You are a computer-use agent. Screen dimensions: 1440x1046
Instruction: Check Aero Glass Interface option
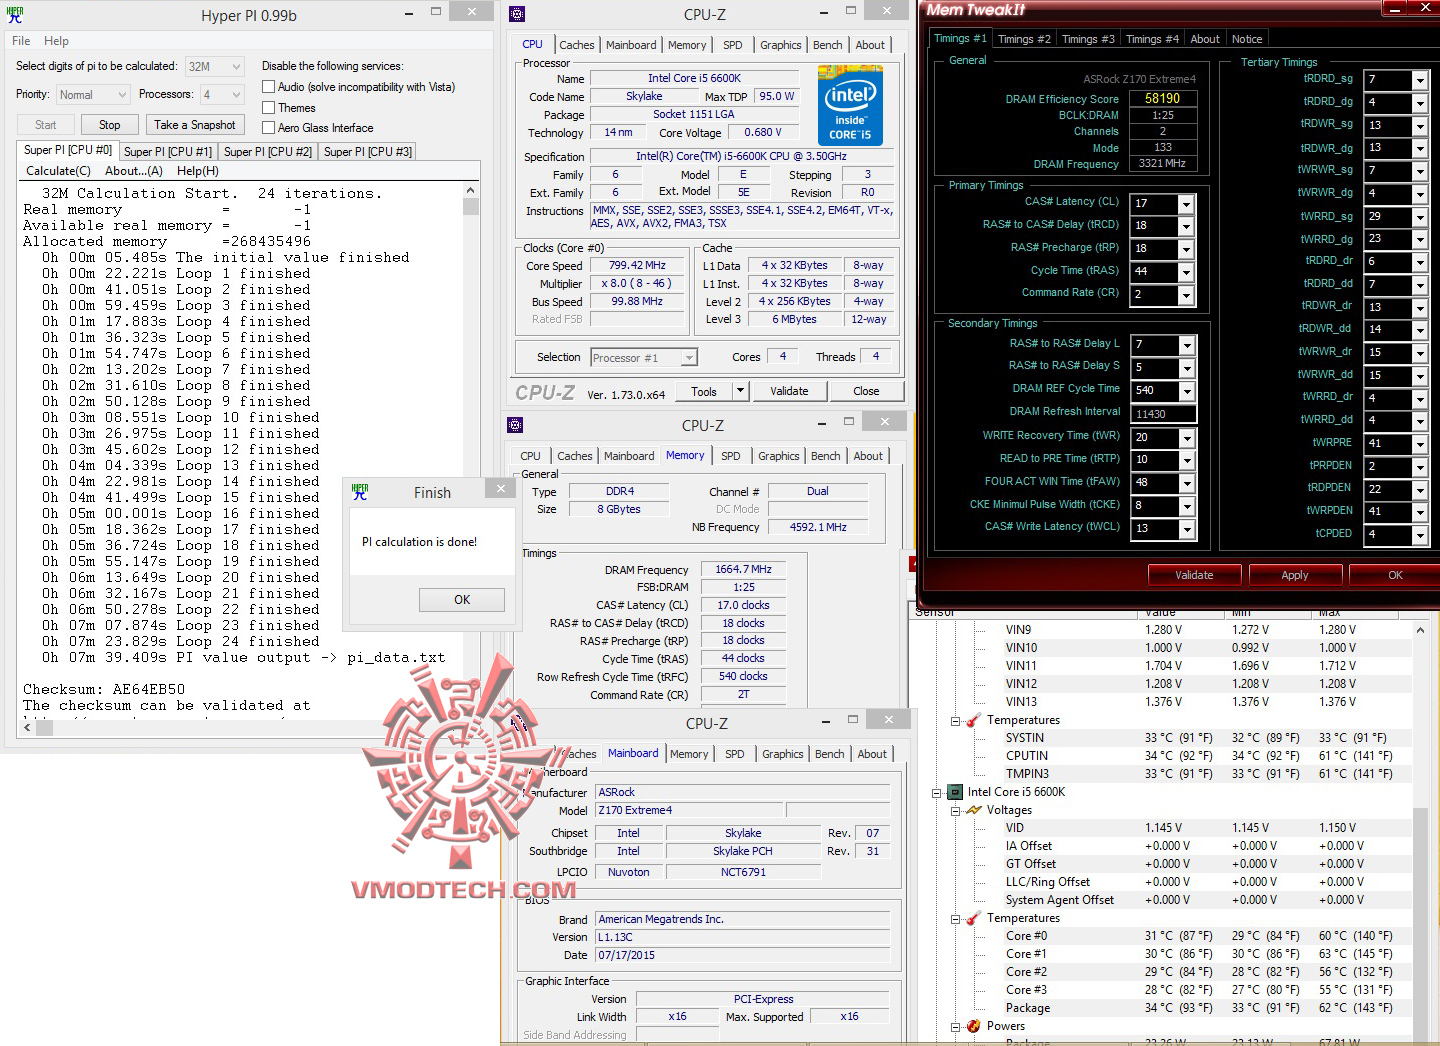(268, 128)
